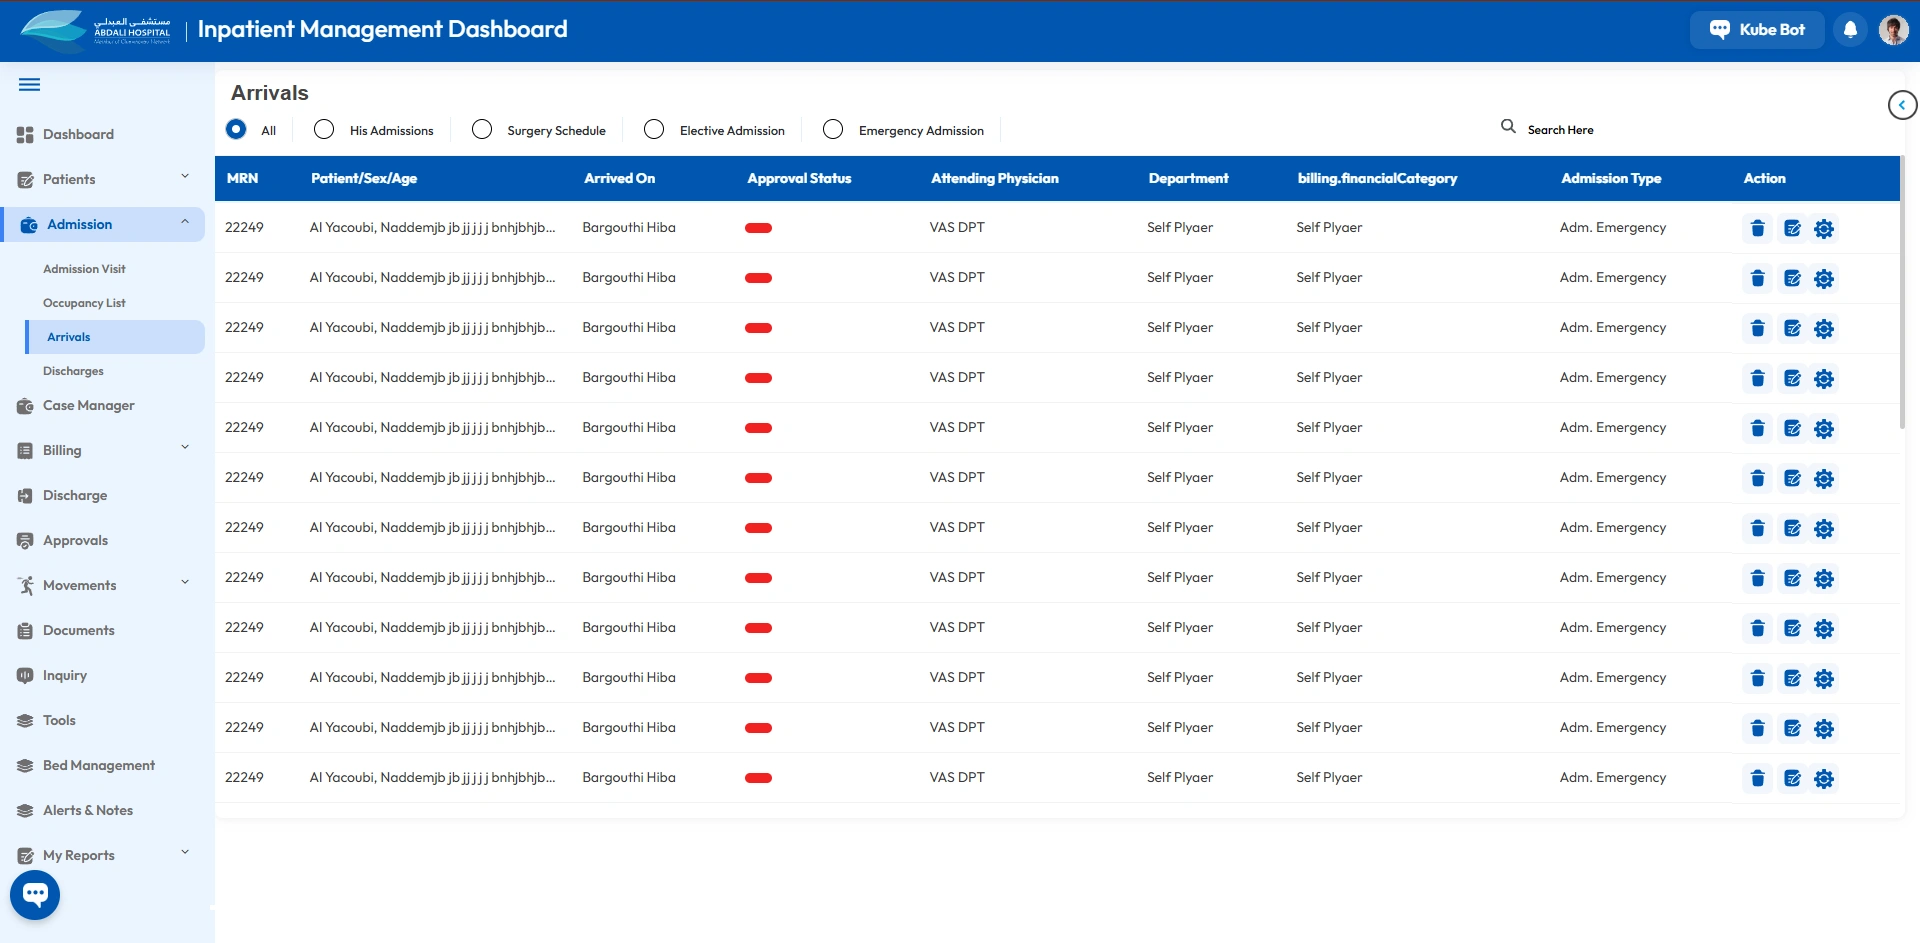Delete the first arrival row with trash icon
This screenshot has width=1920, height=943.
pos(1757,229)
